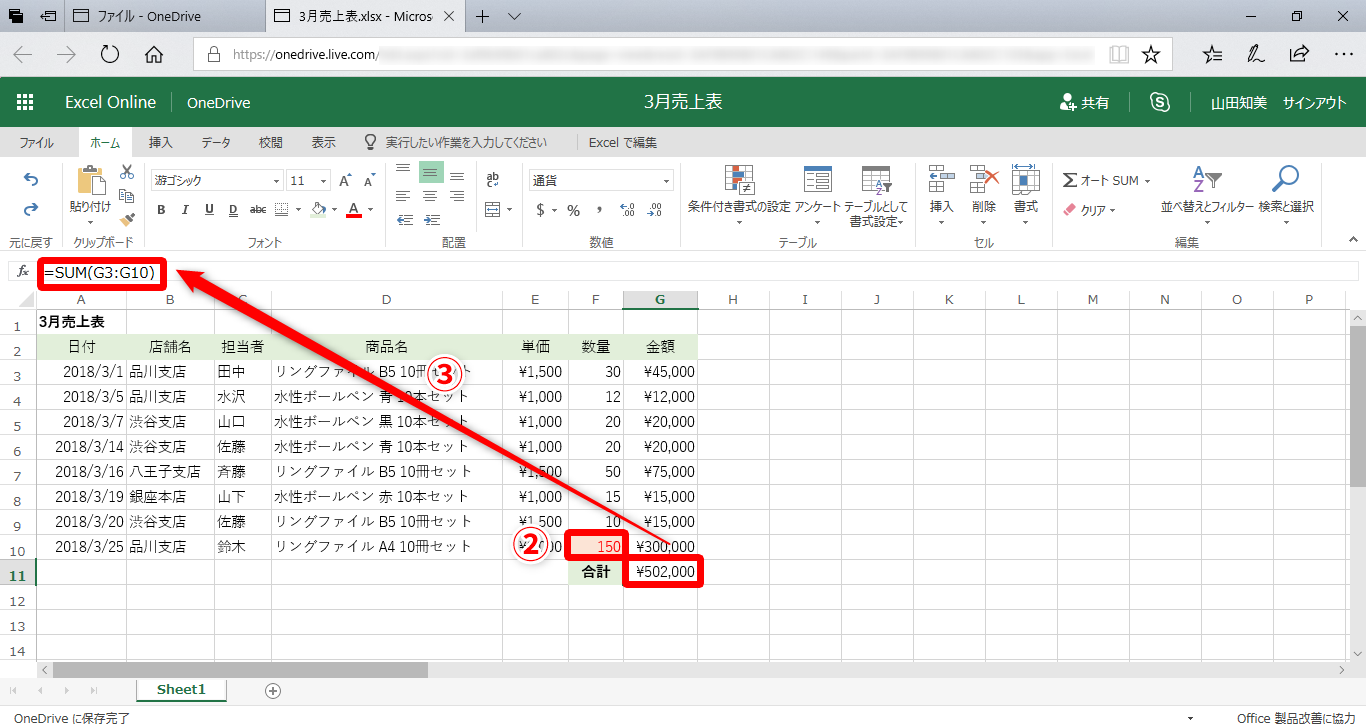This screenshot has width=1366, height=728.
Task: Open the オート SUM dropdown arrow
Action: [x=1147, y=181]
